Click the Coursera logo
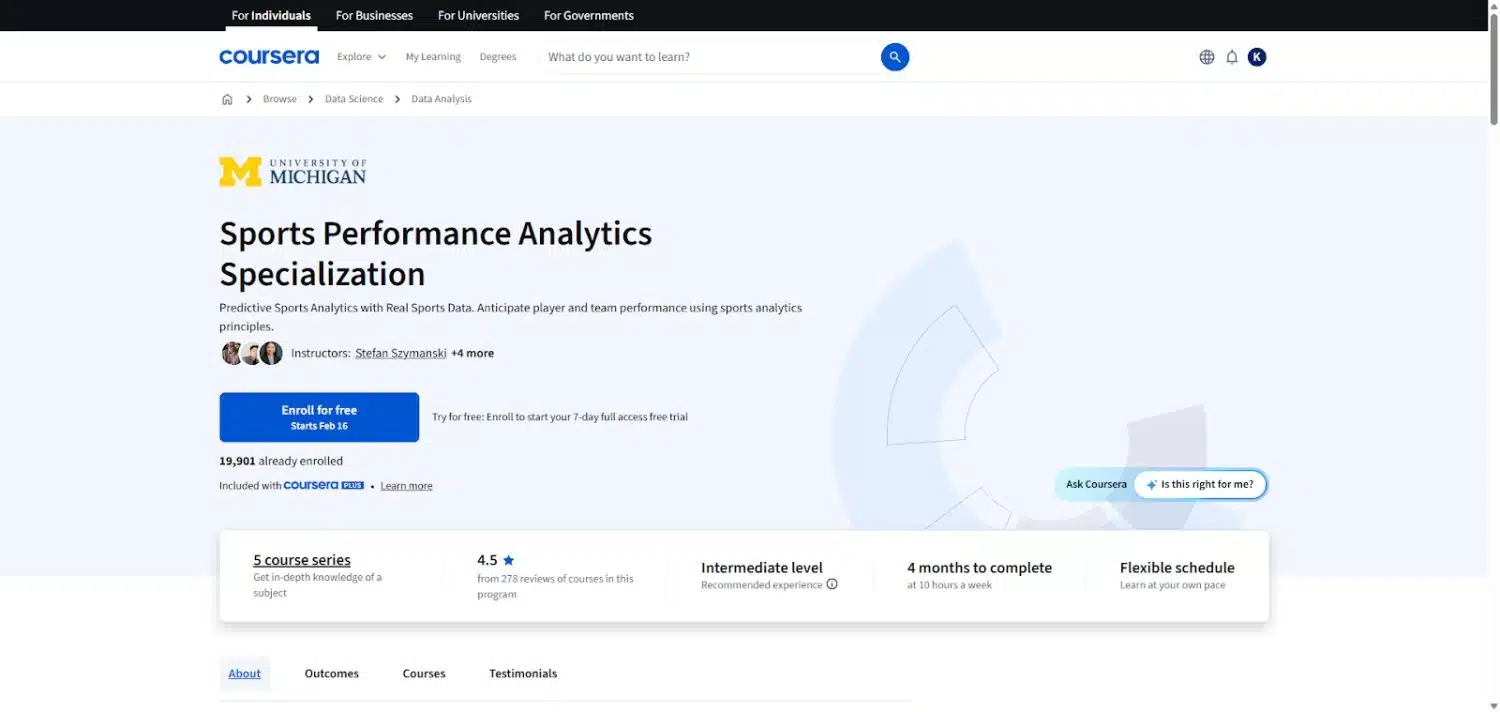The image size is (1500, 712). click(269, 57)
